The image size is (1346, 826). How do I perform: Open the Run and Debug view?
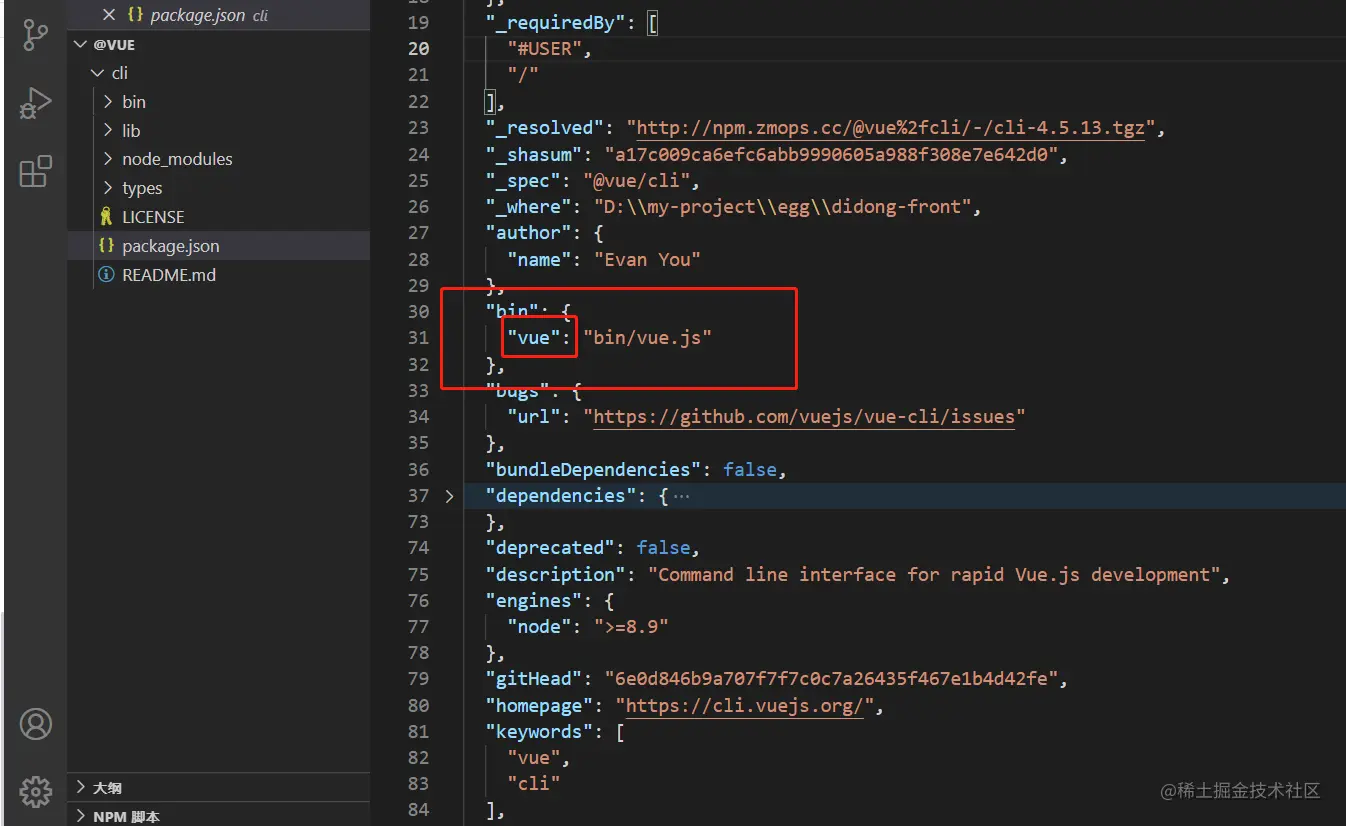coord(36,103)
